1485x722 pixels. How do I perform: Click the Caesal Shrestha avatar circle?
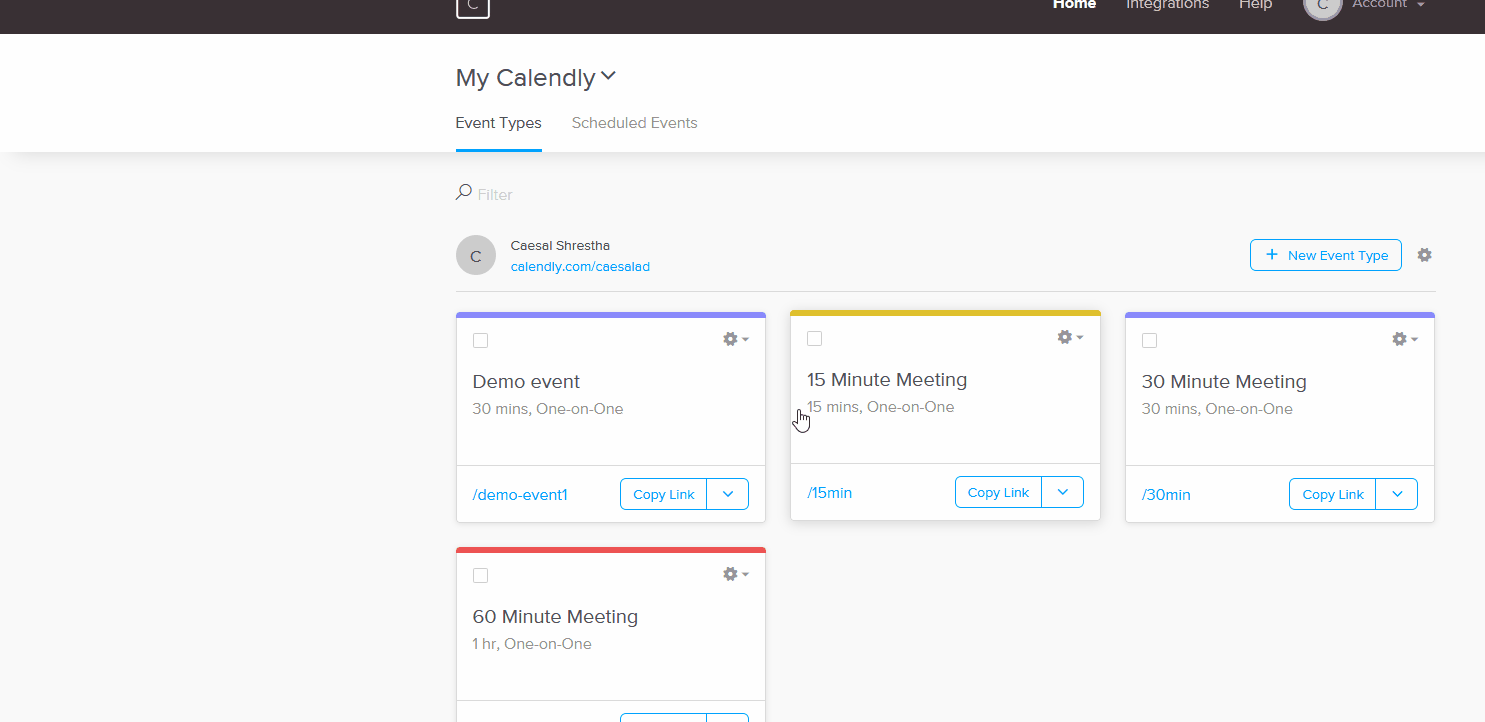pos(476,255)
